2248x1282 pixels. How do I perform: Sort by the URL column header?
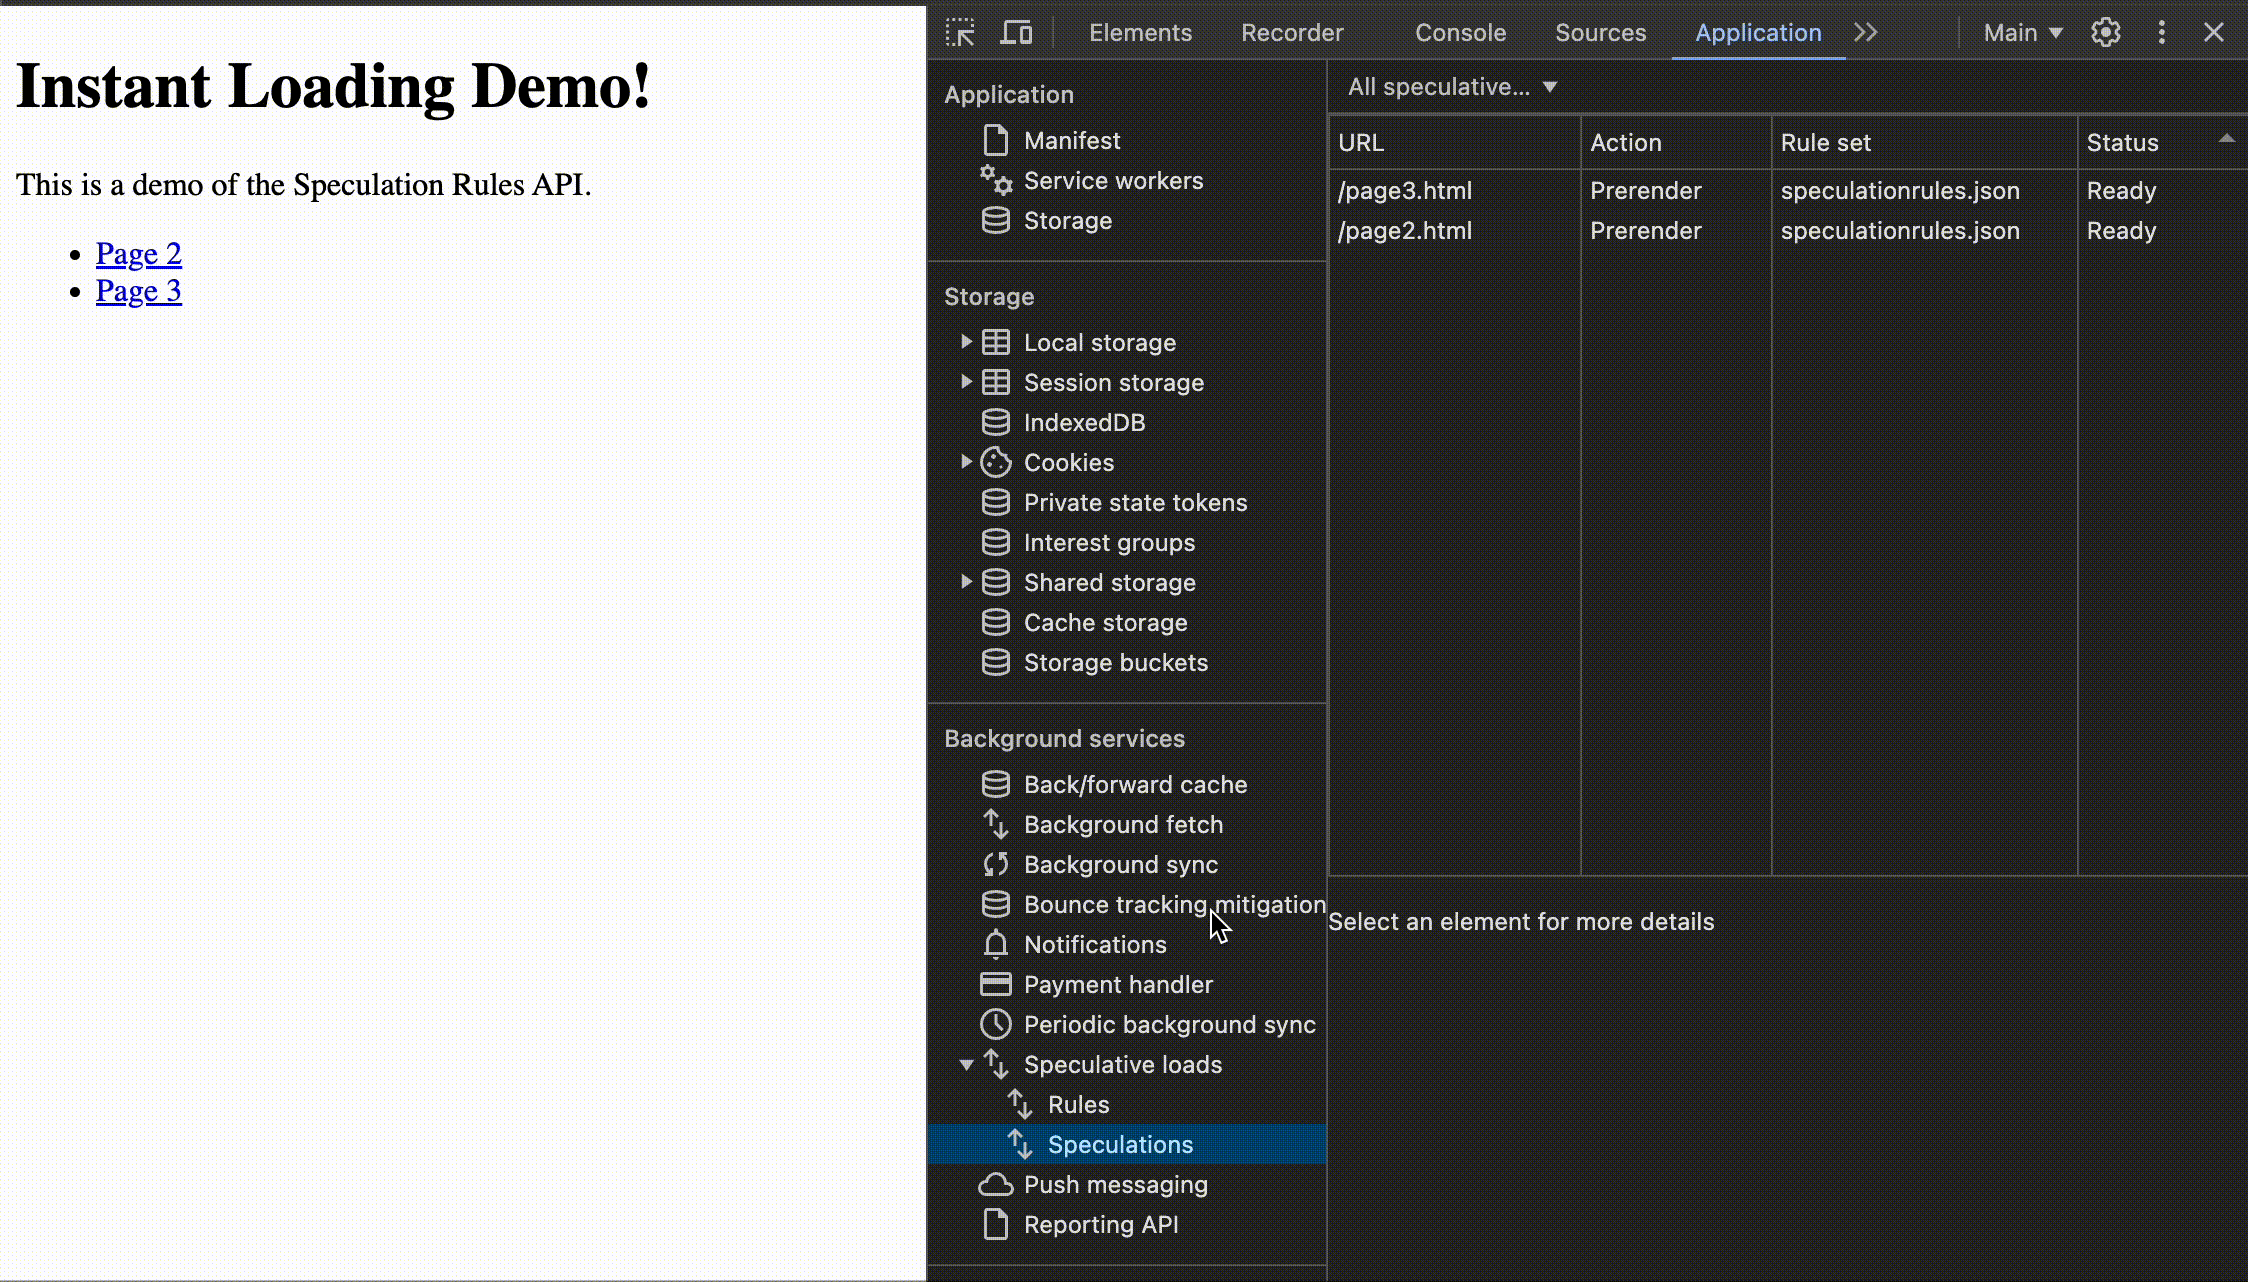1455,143
